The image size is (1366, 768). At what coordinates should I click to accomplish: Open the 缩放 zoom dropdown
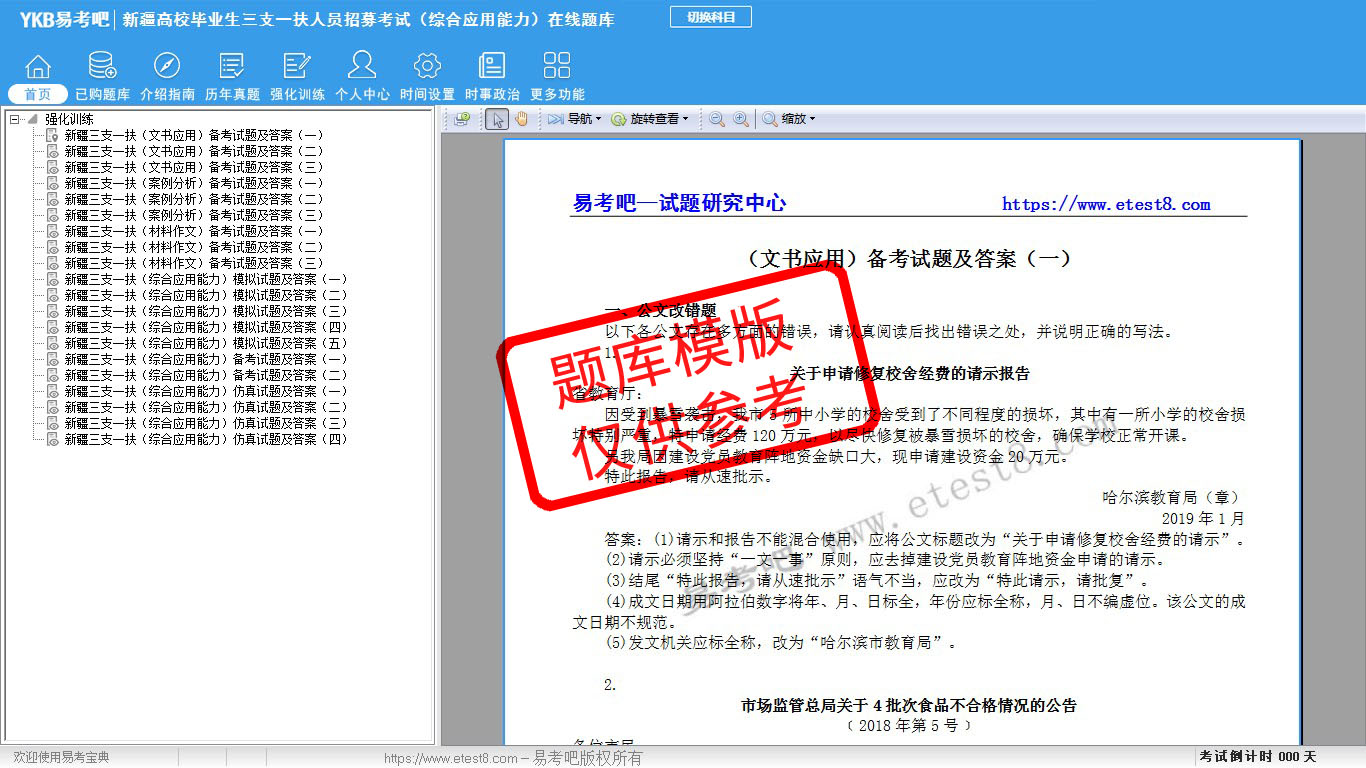(x=790, y=119)
